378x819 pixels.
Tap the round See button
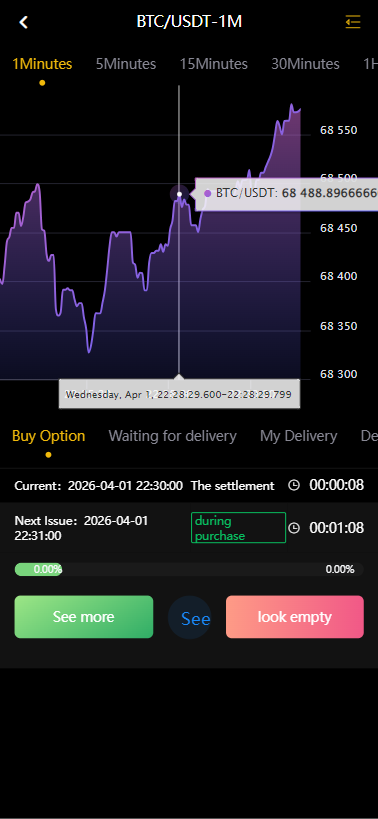(x=190, y=617)
